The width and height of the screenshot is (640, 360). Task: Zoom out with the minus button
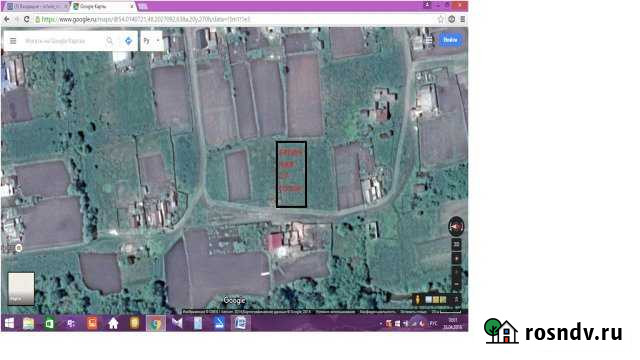point(456,284)
